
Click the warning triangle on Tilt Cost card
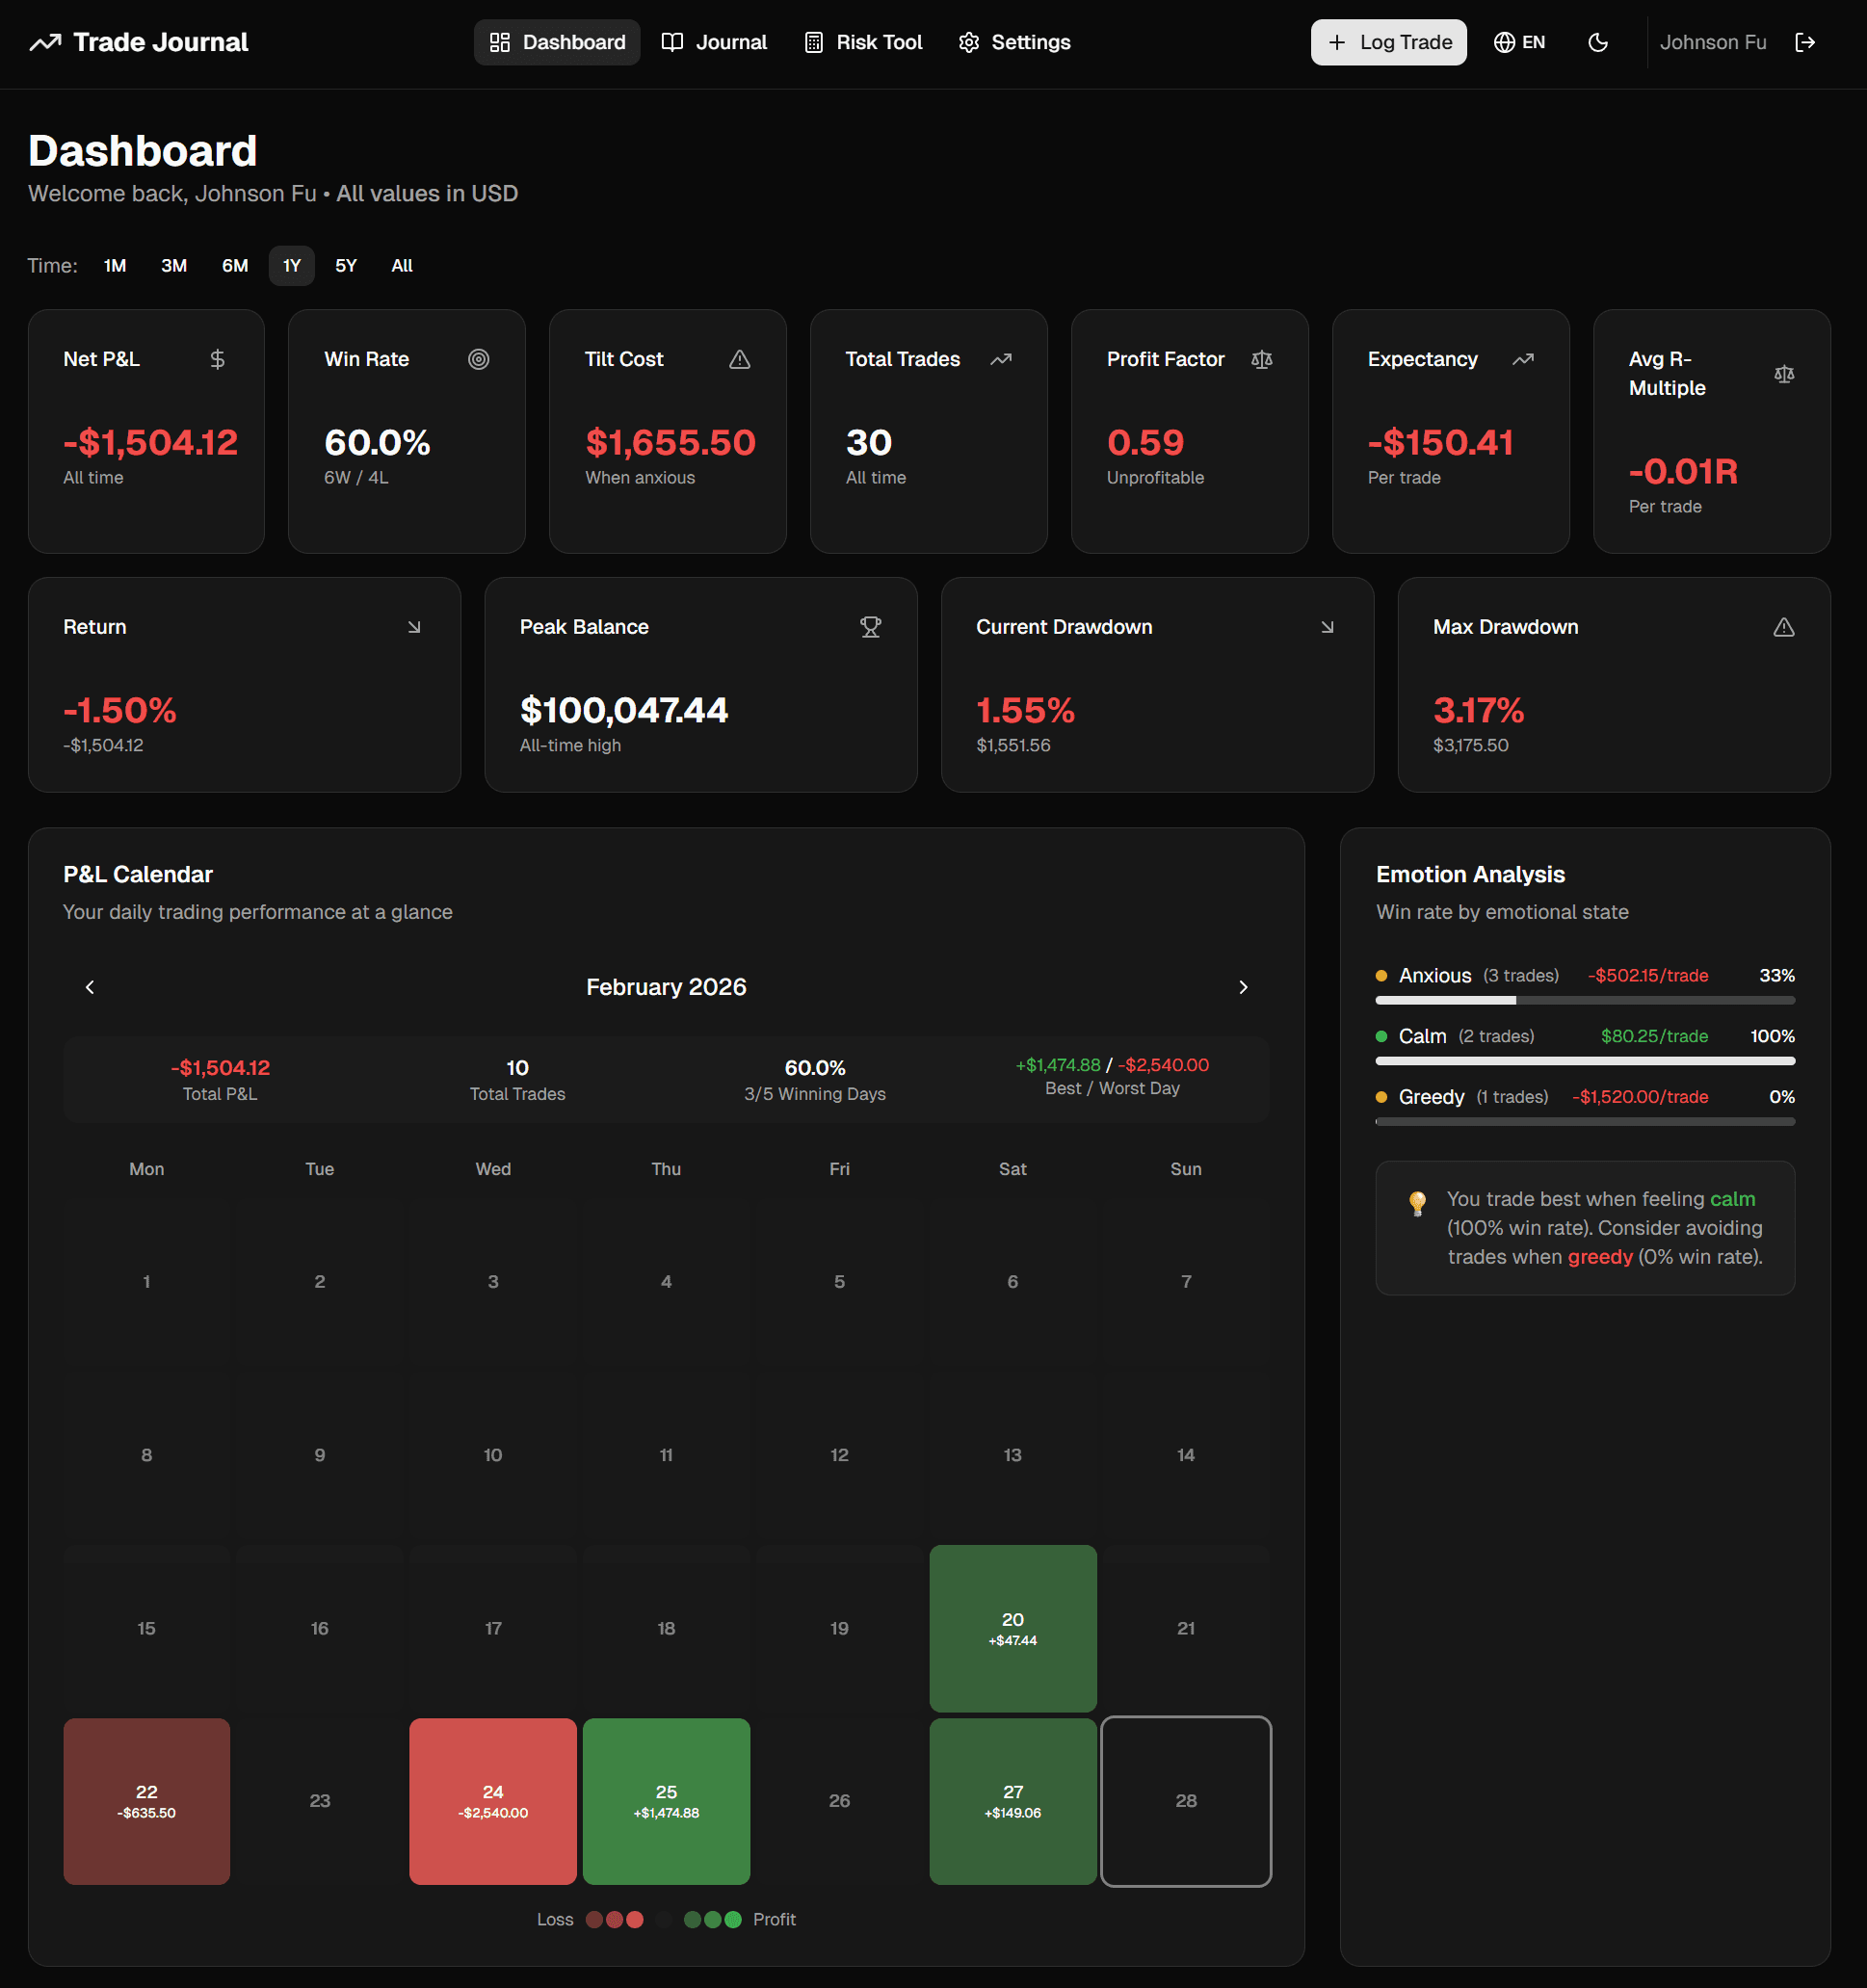(x=739, y=359)
